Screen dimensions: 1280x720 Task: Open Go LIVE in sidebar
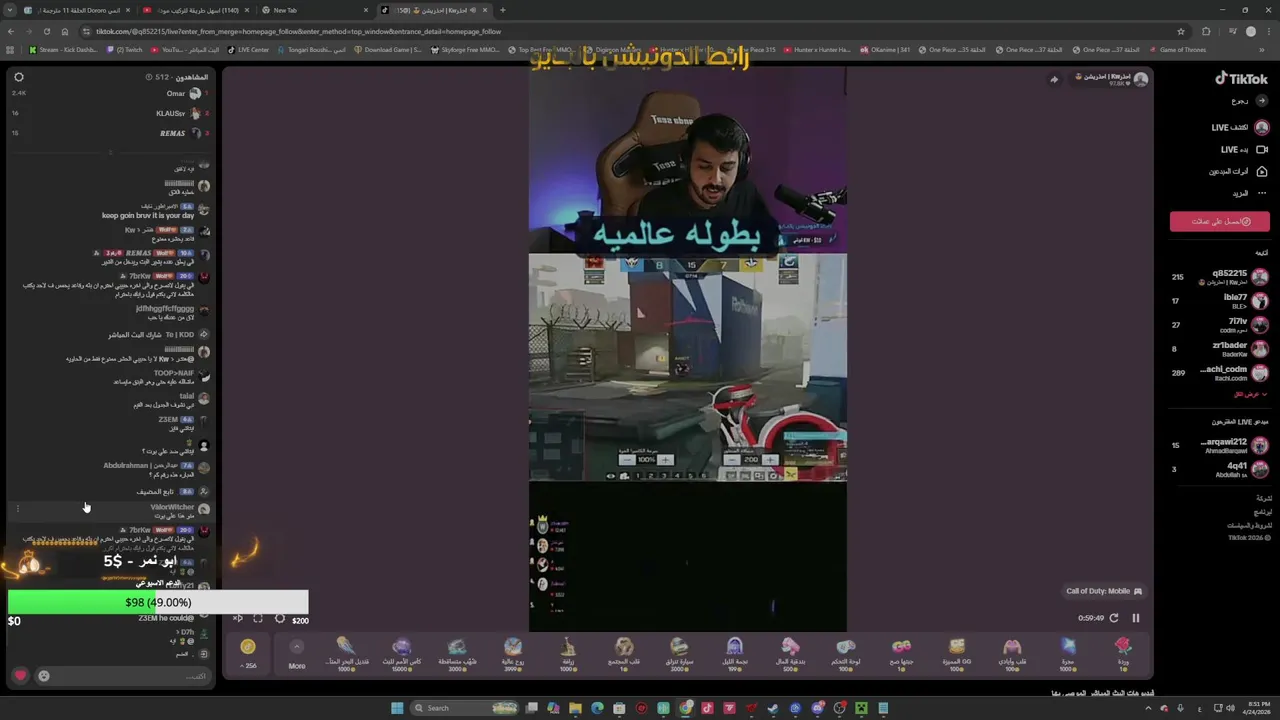point(1244,149)
